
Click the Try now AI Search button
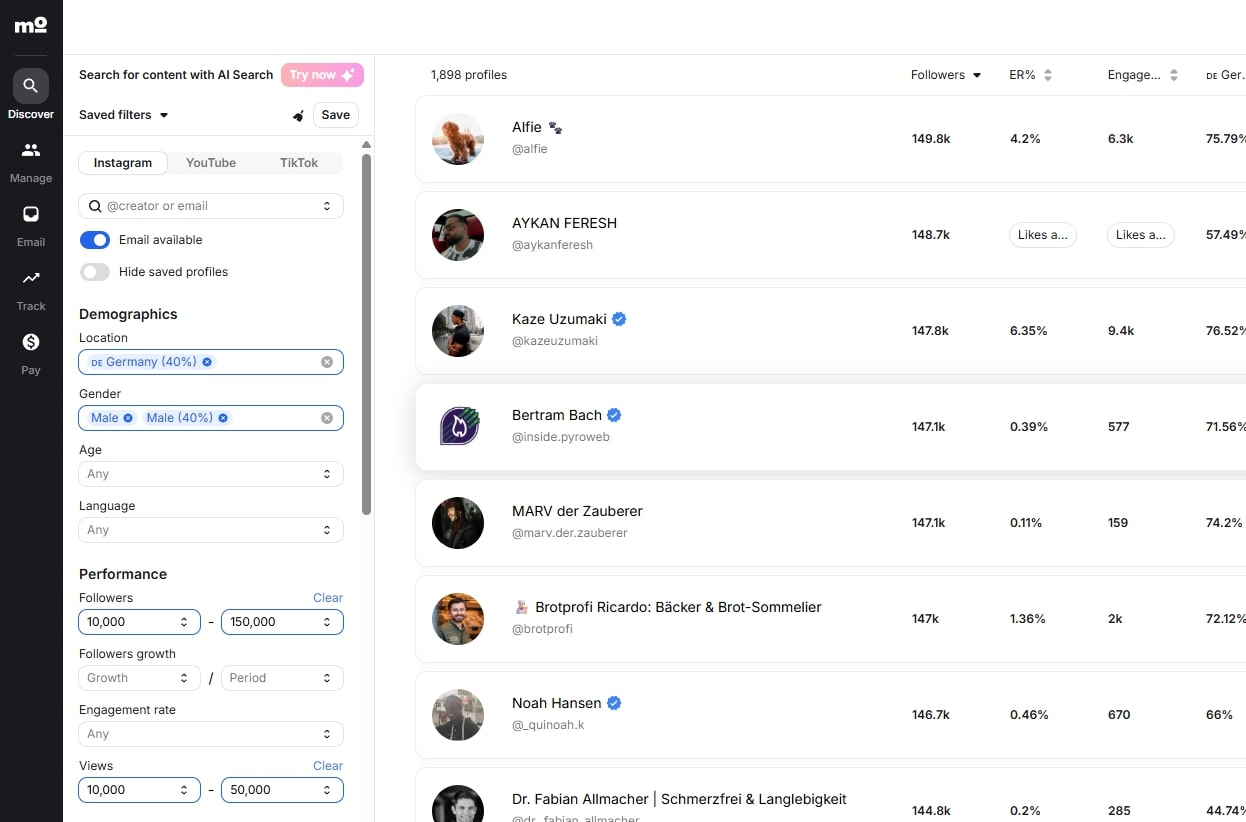(321, 75)
